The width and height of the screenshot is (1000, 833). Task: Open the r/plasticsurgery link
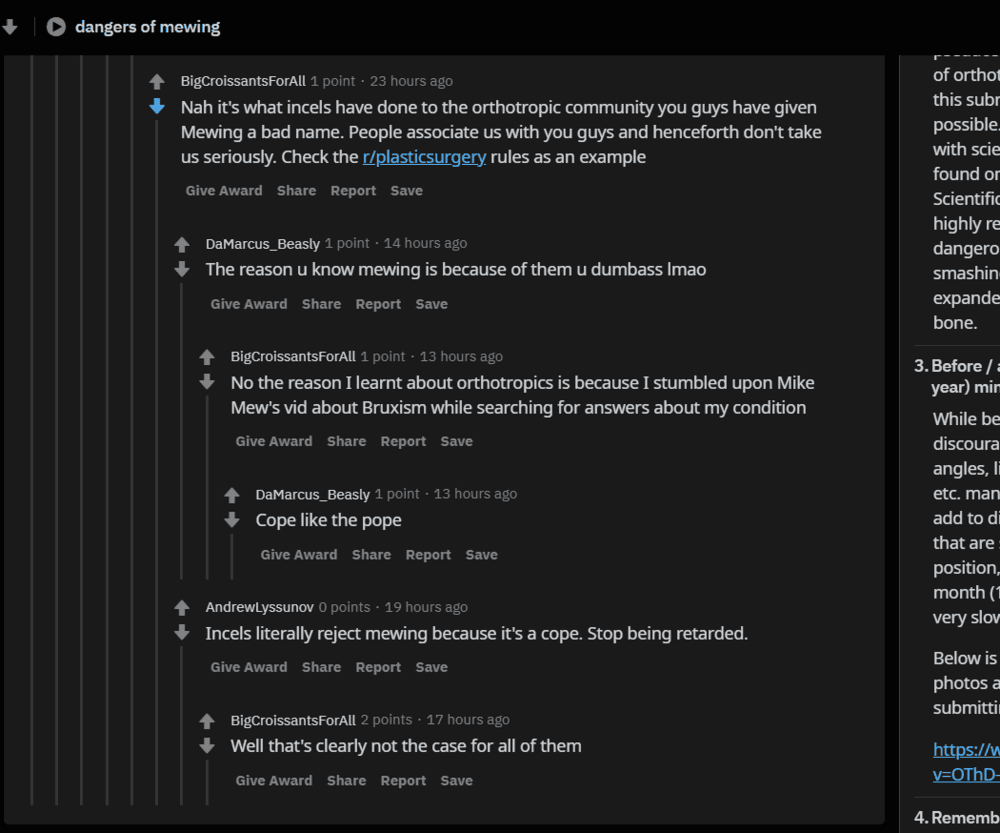point(424,157)
